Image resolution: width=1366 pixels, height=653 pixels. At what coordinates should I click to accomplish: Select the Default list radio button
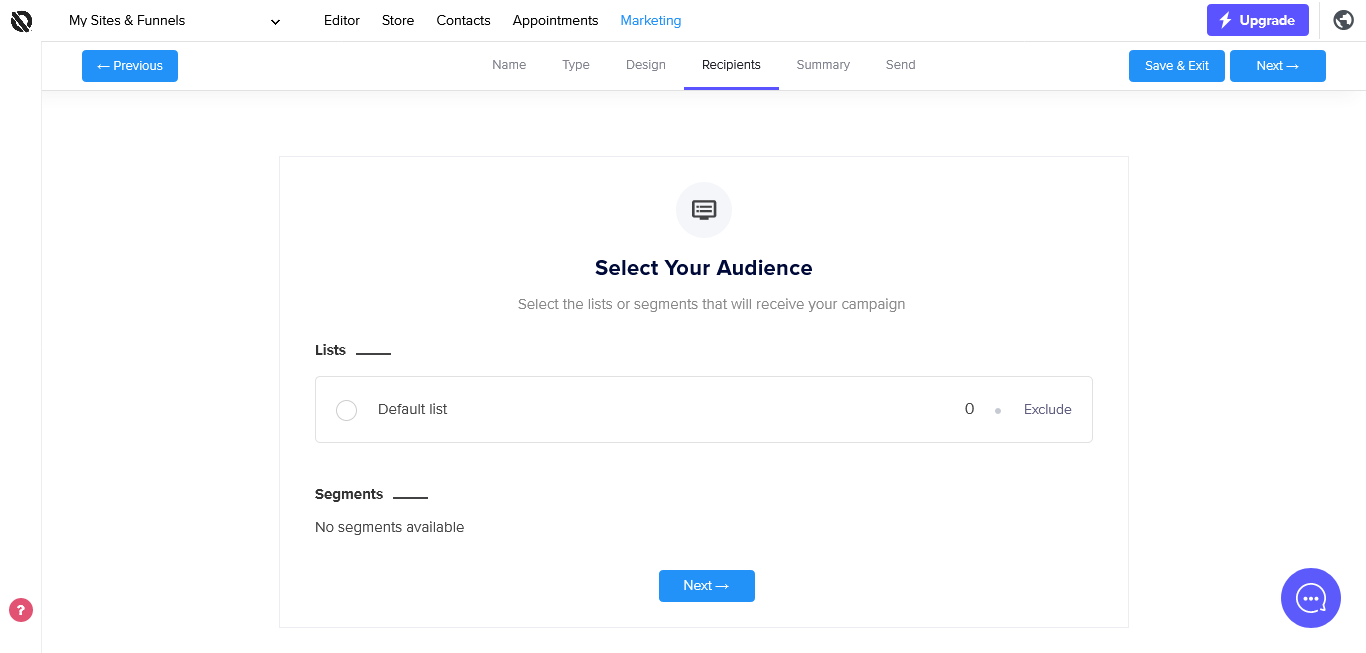click(x=346, y=410)
